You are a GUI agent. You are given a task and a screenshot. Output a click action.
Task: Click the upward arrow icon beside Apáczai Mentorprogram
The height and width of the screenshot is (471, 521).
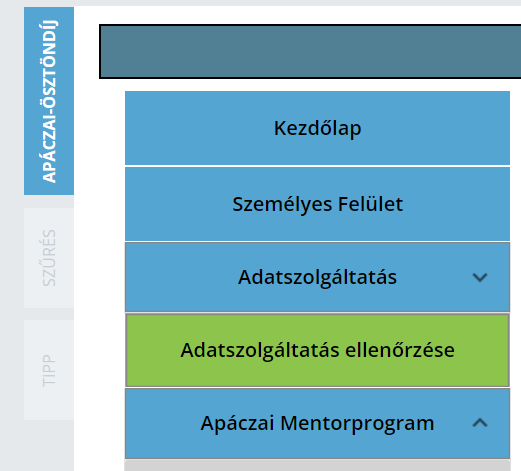(480, 423)
